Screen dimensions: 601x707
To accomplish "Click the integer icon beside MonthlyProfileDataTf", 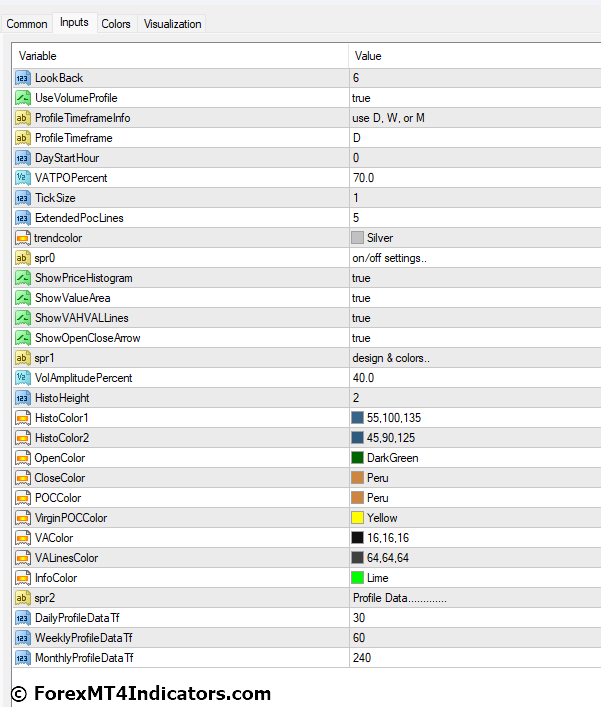I will tap(23, 658).
